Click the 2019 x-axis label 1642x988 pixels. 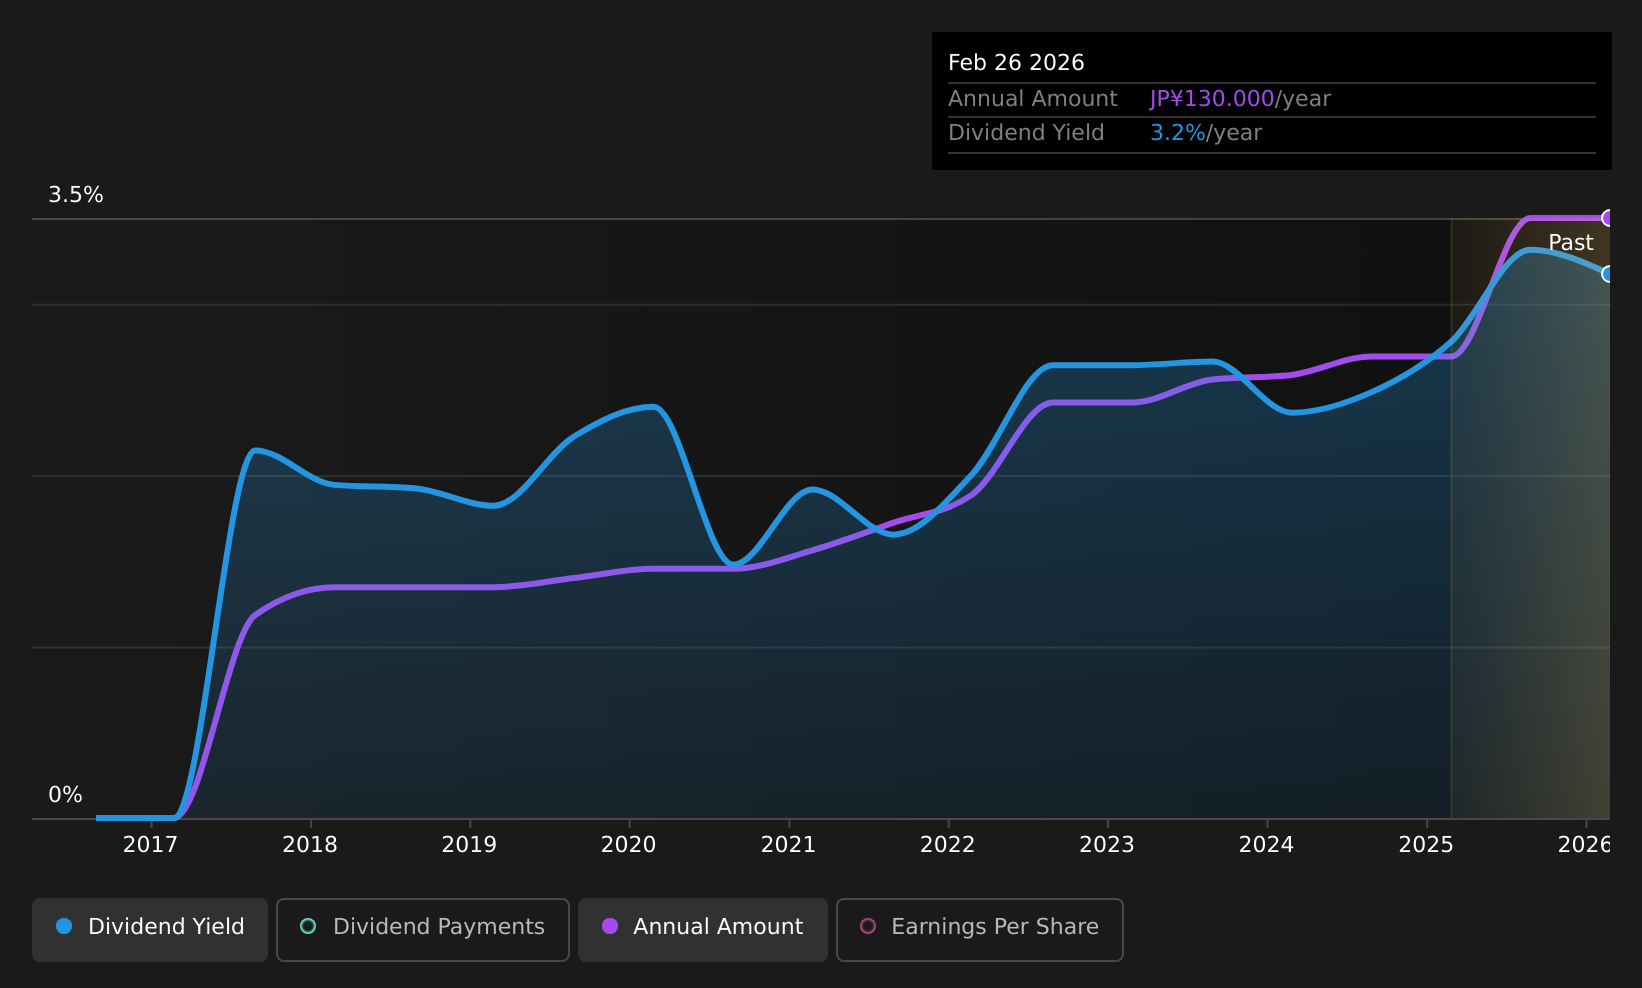[469, 845]
